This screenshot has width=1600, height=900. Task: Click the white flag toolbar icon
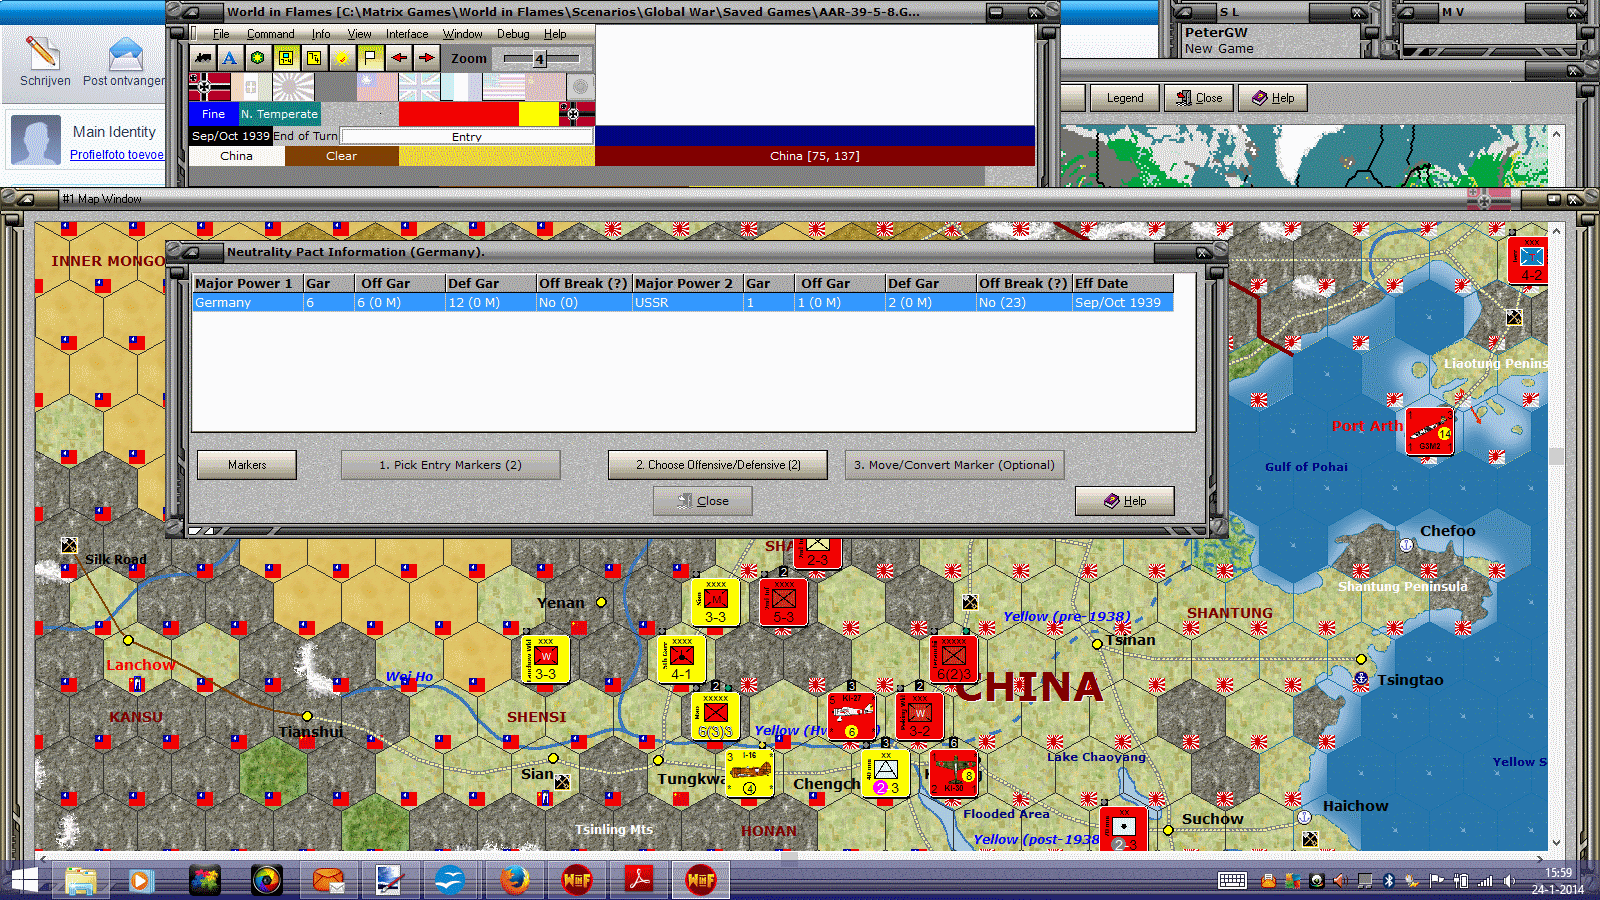(369, 57)
